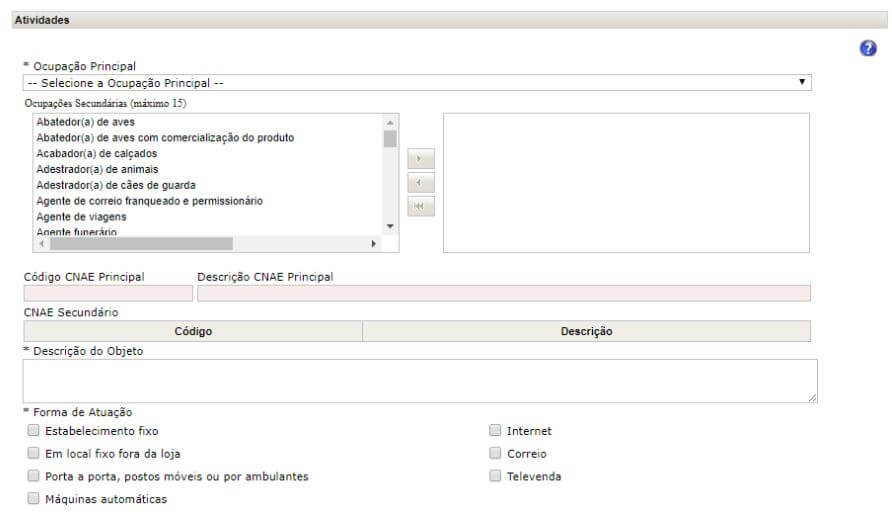
Task: Enable the Estabelecimento fixo checkbox
Action: [x=34, y=431]
